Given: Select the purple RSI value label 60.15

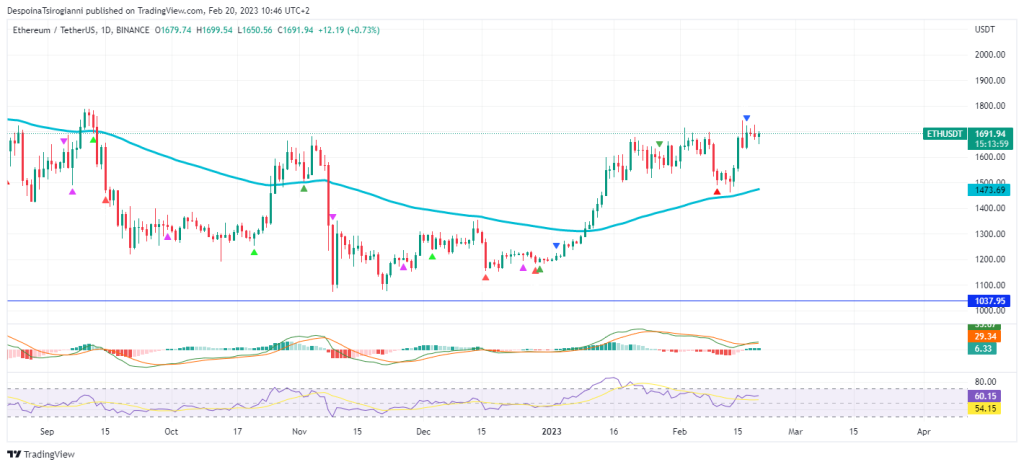Looking at the screenshot, I should click(x=986, y=396).
